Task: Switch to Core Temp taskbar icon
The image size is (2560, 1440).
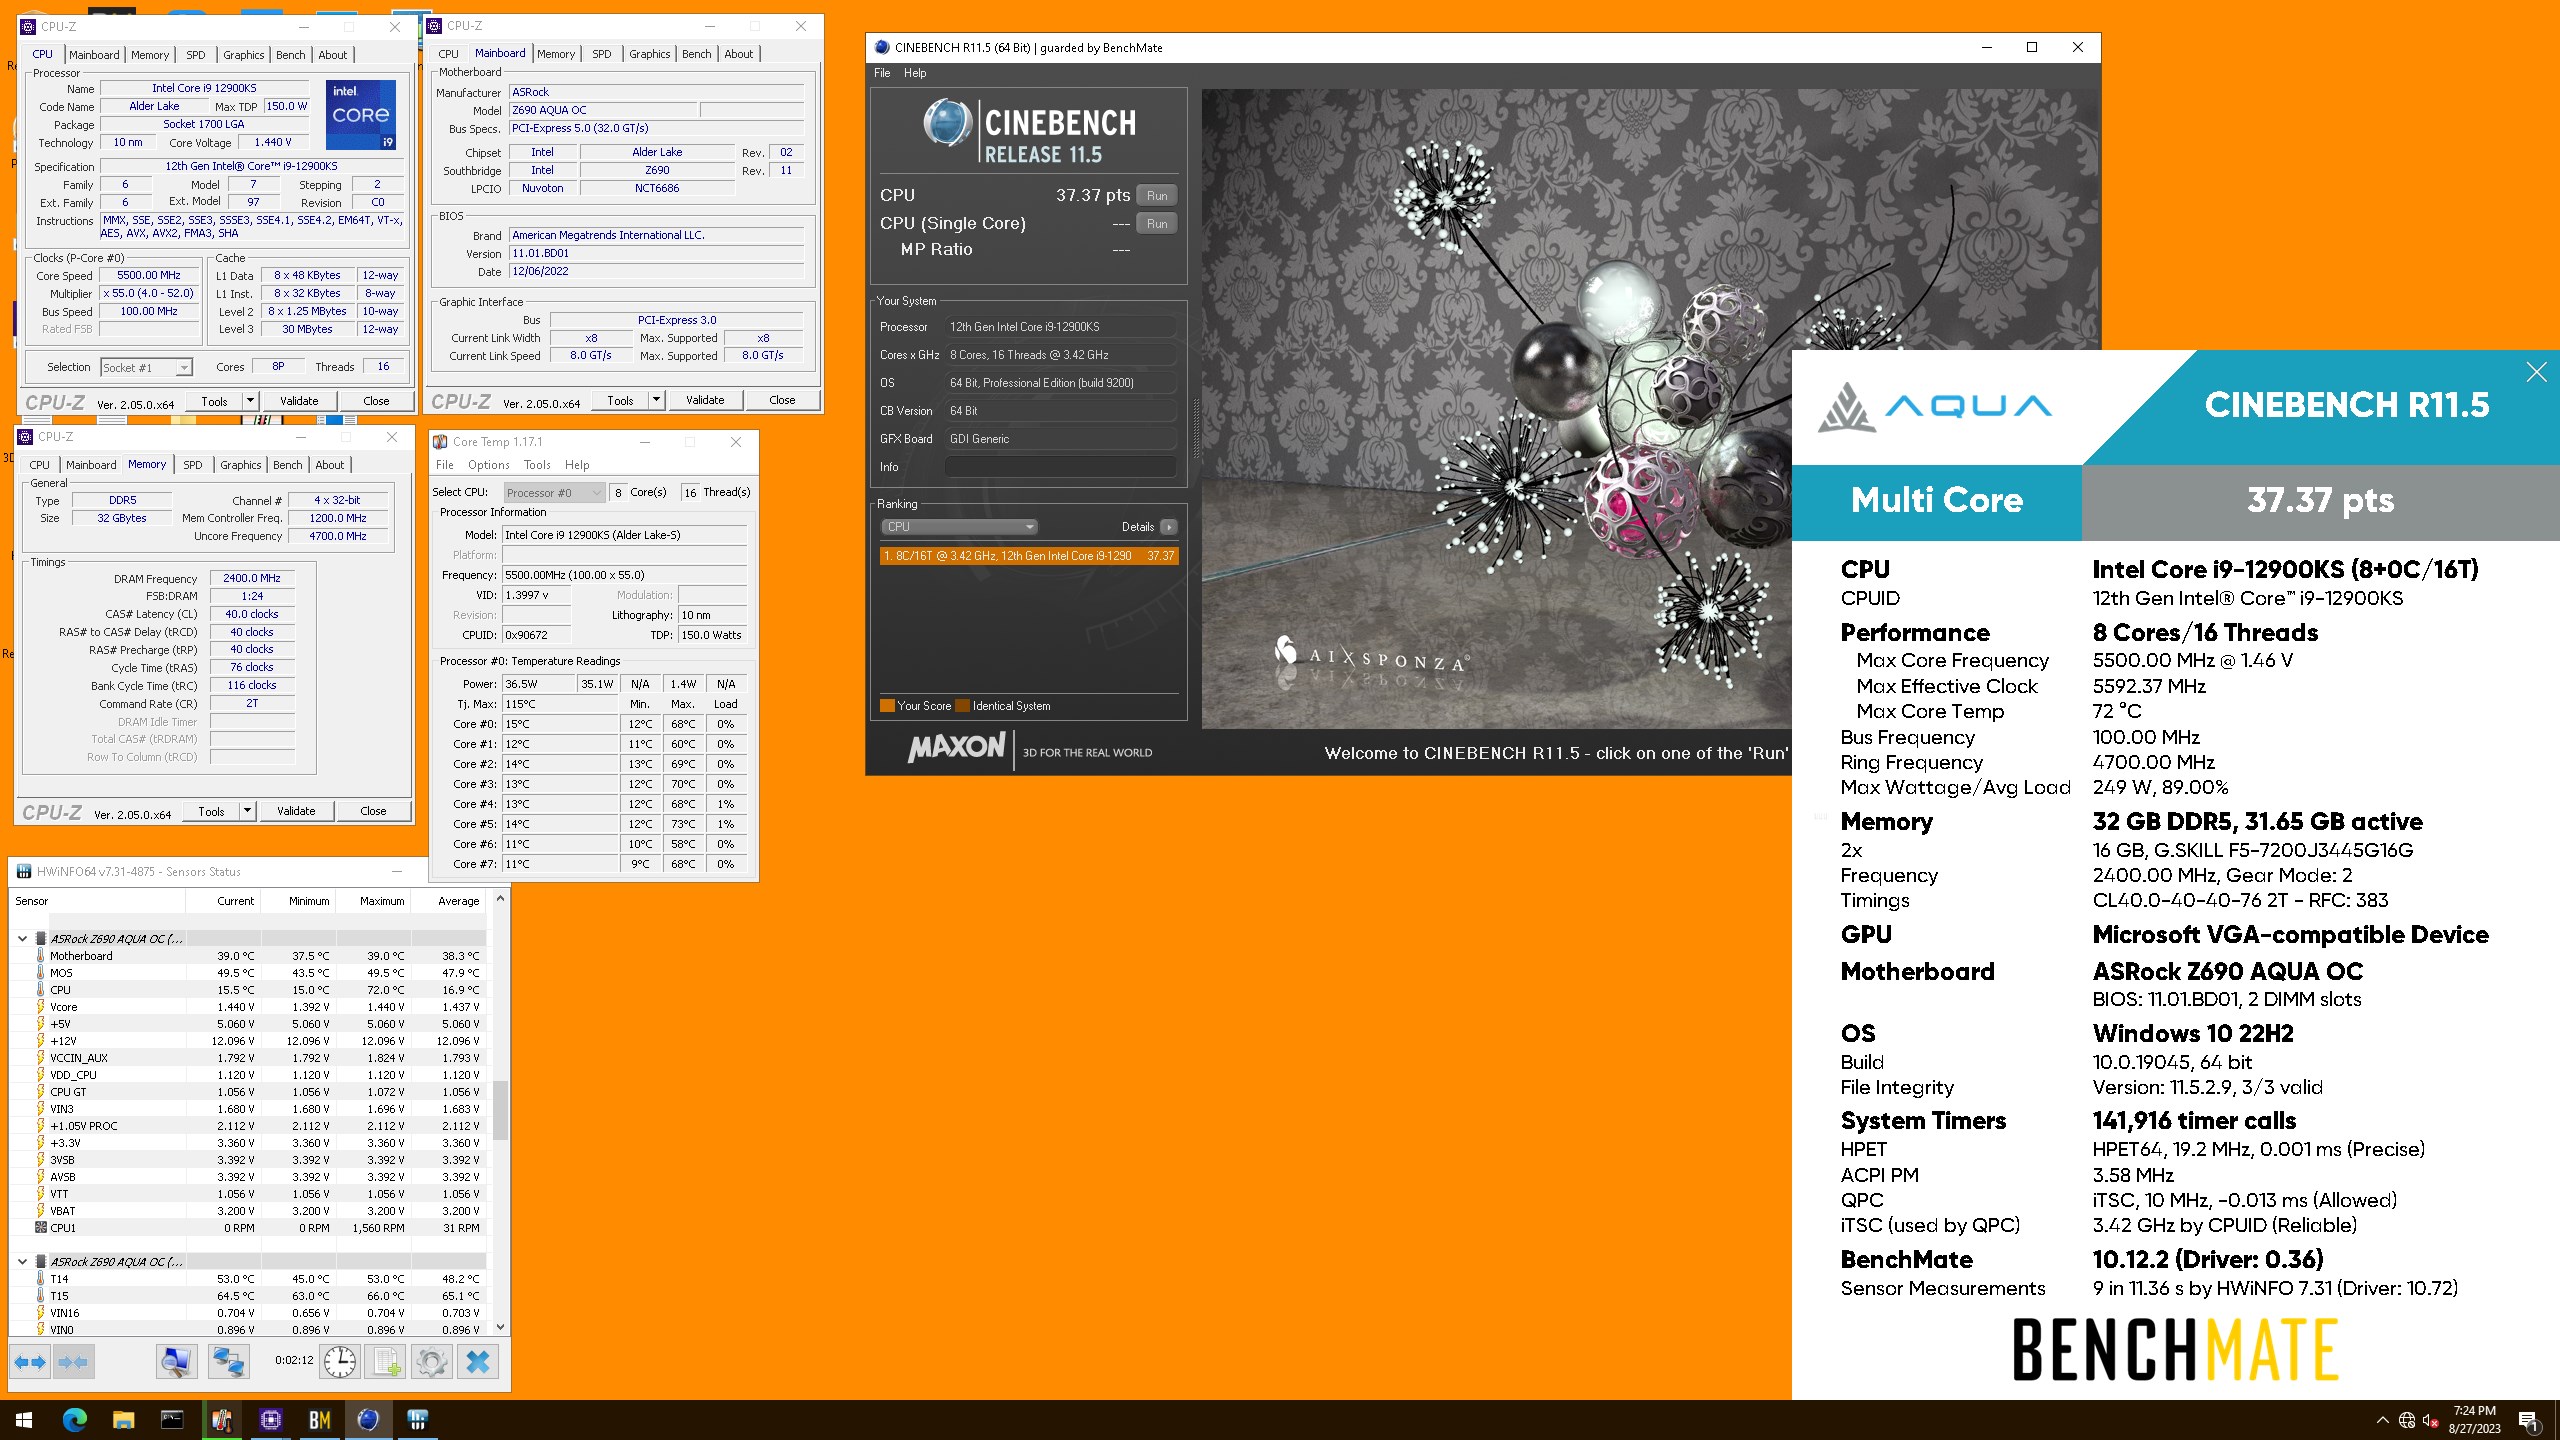Action: (221, 1420)
